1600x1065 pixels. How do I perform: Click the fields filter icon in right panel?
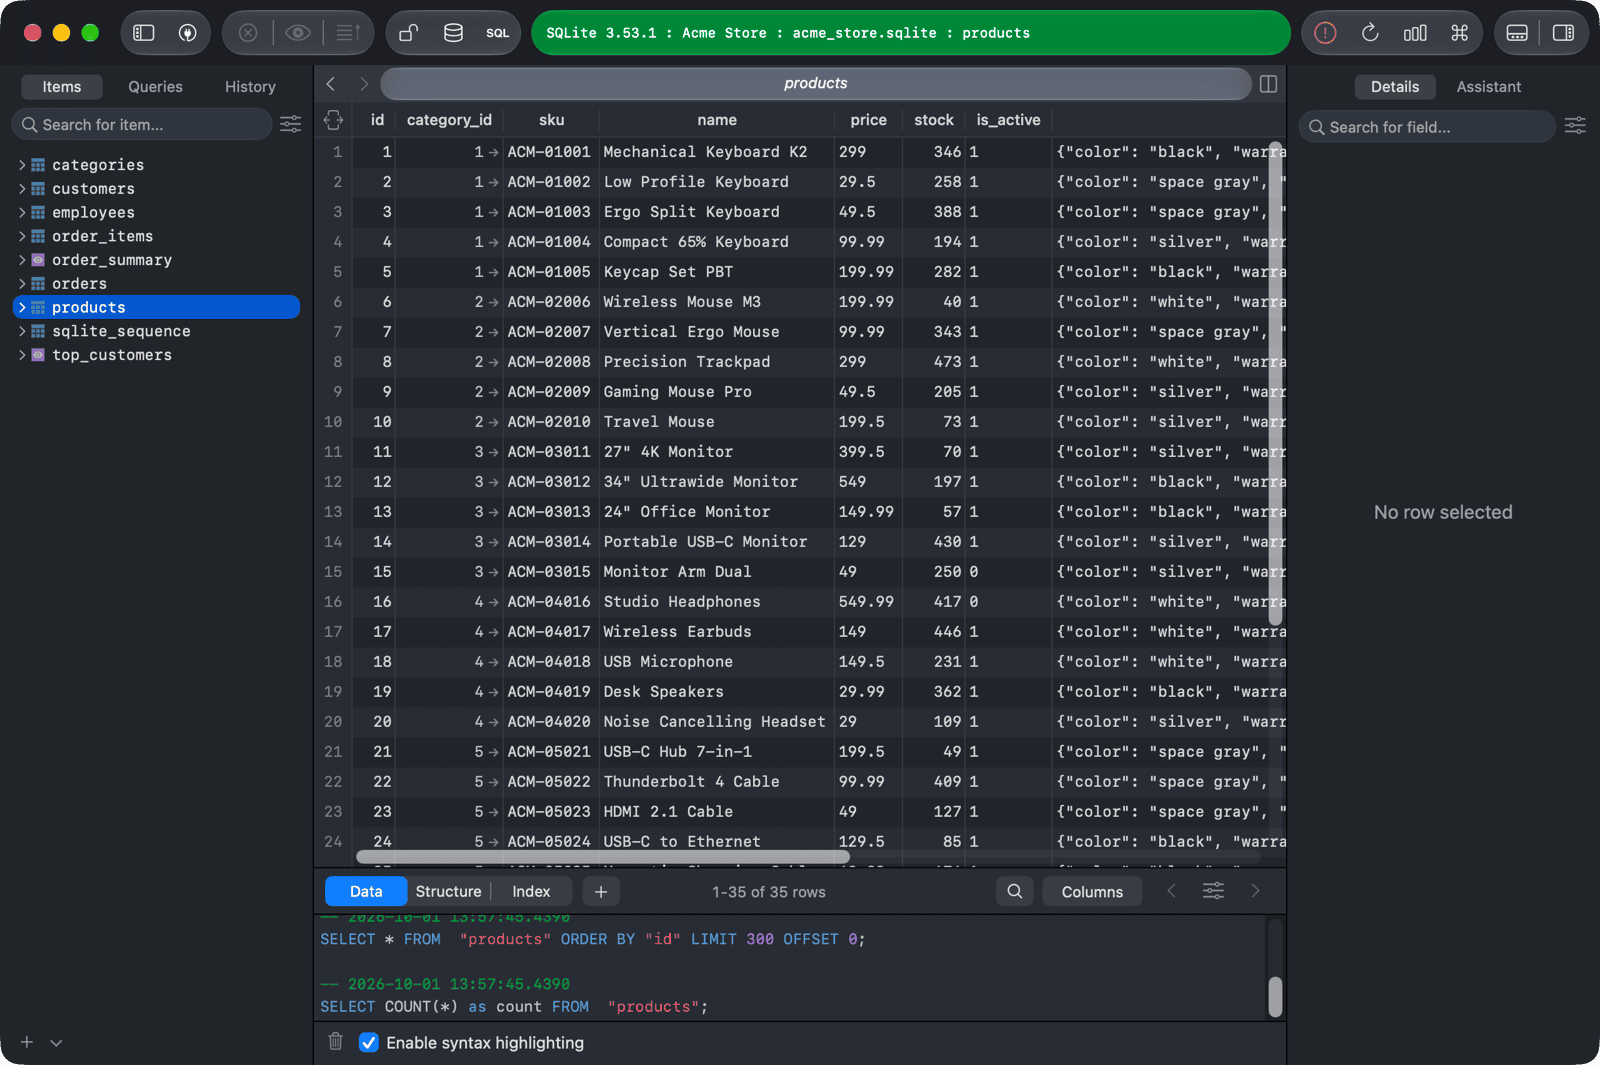tap(1575, 126)
